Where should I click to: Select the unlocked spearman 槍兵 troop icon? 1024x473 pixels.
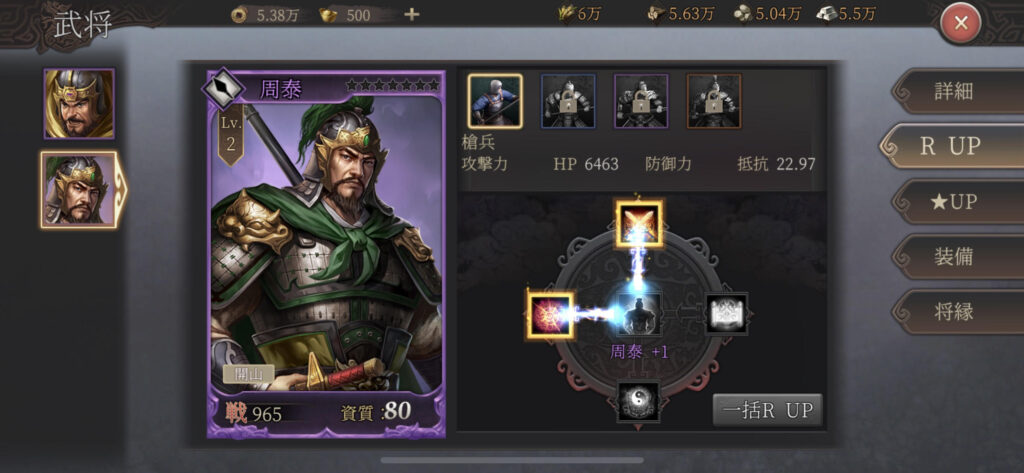pyautogui.click(x=495, y=101)
